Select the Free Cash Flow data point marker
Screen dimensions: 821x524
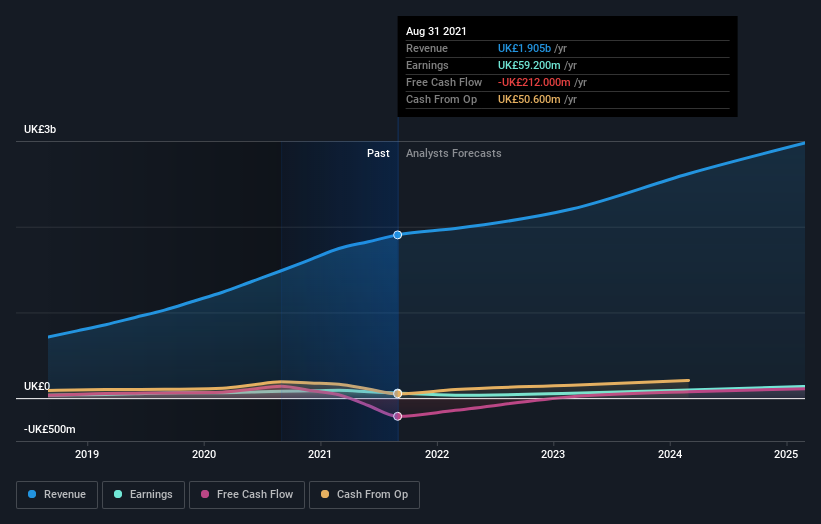pyautogui.click(x=397, y=416)
